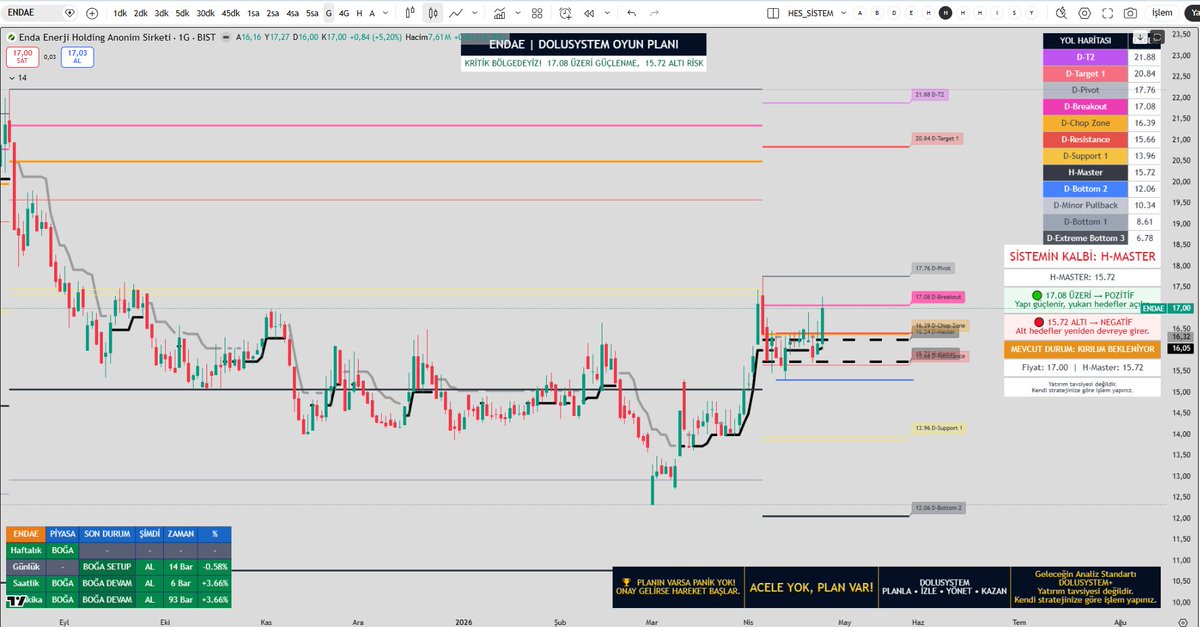The width and height of the screenshot is (1200, 627).
Task: Select the 45dk timeframe
Action: tap(231, 14)
